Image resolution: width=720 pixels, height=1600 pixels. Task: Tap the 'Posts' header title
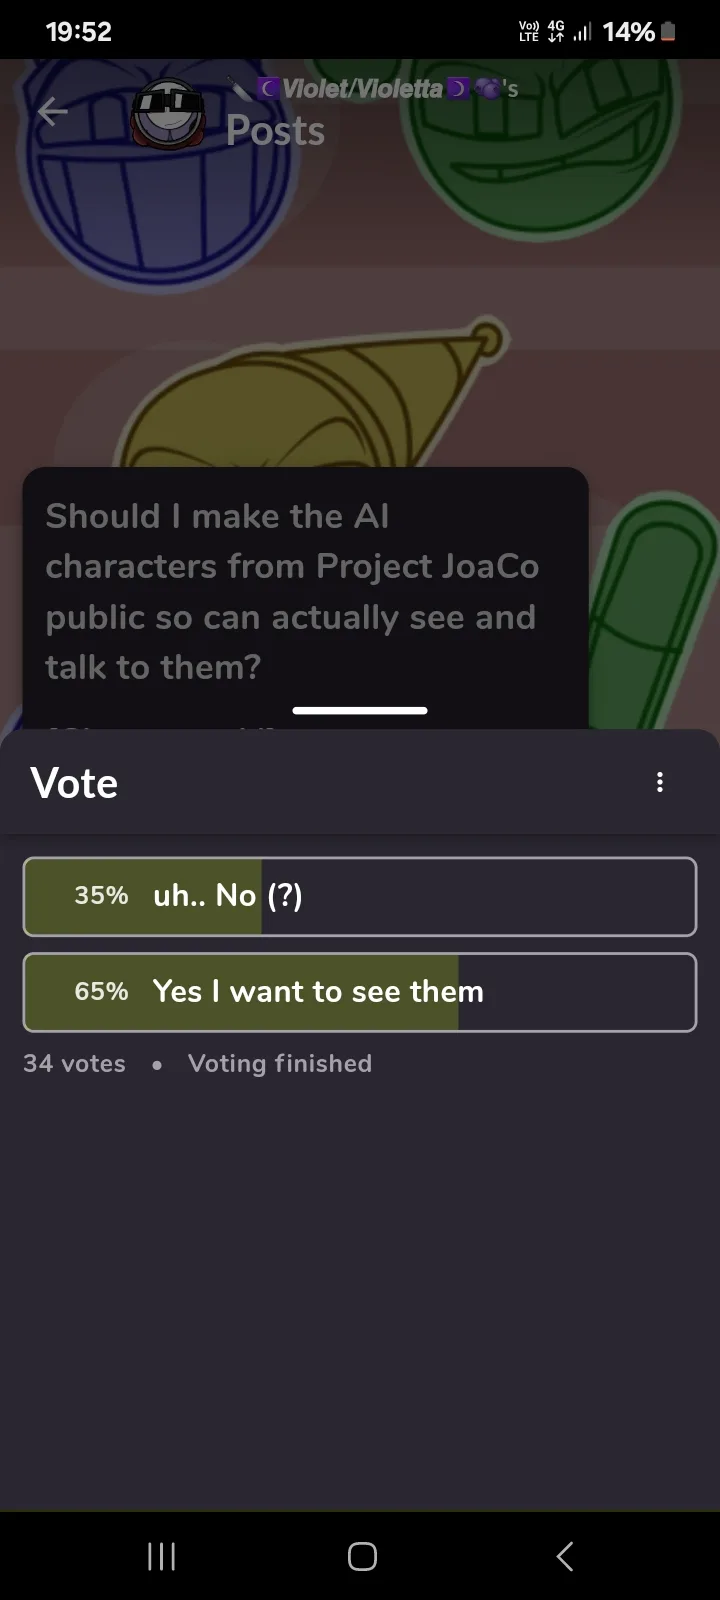275,131
